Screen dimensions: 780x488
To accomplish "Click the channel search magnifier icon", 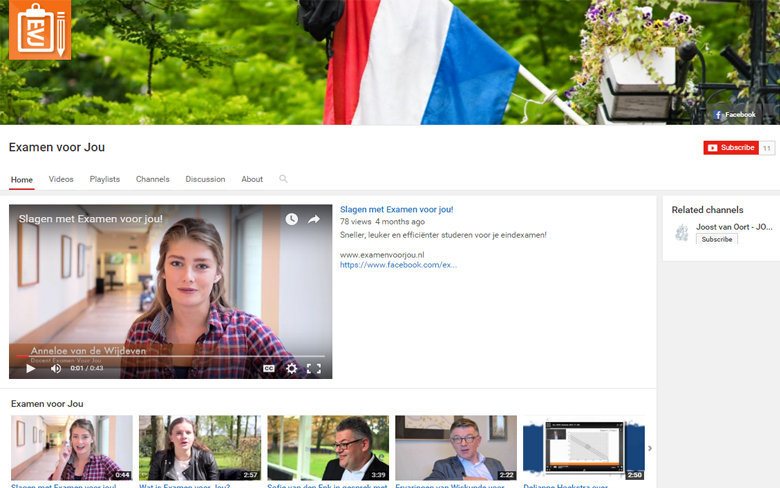I will pos(283,179).
